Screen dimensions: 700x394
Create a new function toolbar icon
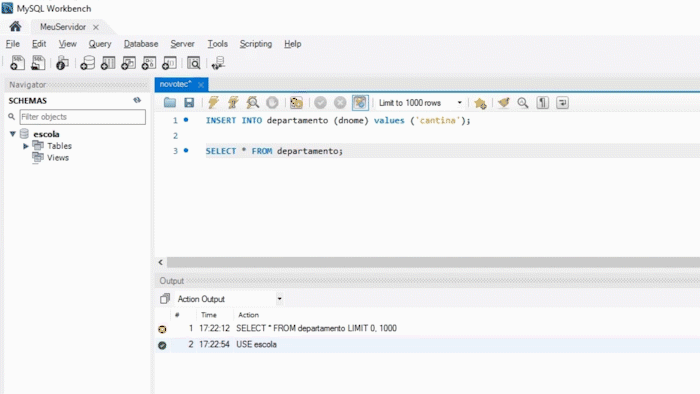(x=169, y=63)
